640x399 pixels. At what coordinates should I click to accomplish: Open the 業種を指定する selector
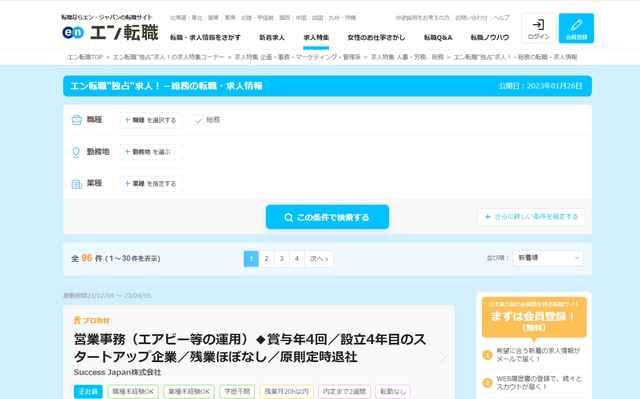click(151, 184)
